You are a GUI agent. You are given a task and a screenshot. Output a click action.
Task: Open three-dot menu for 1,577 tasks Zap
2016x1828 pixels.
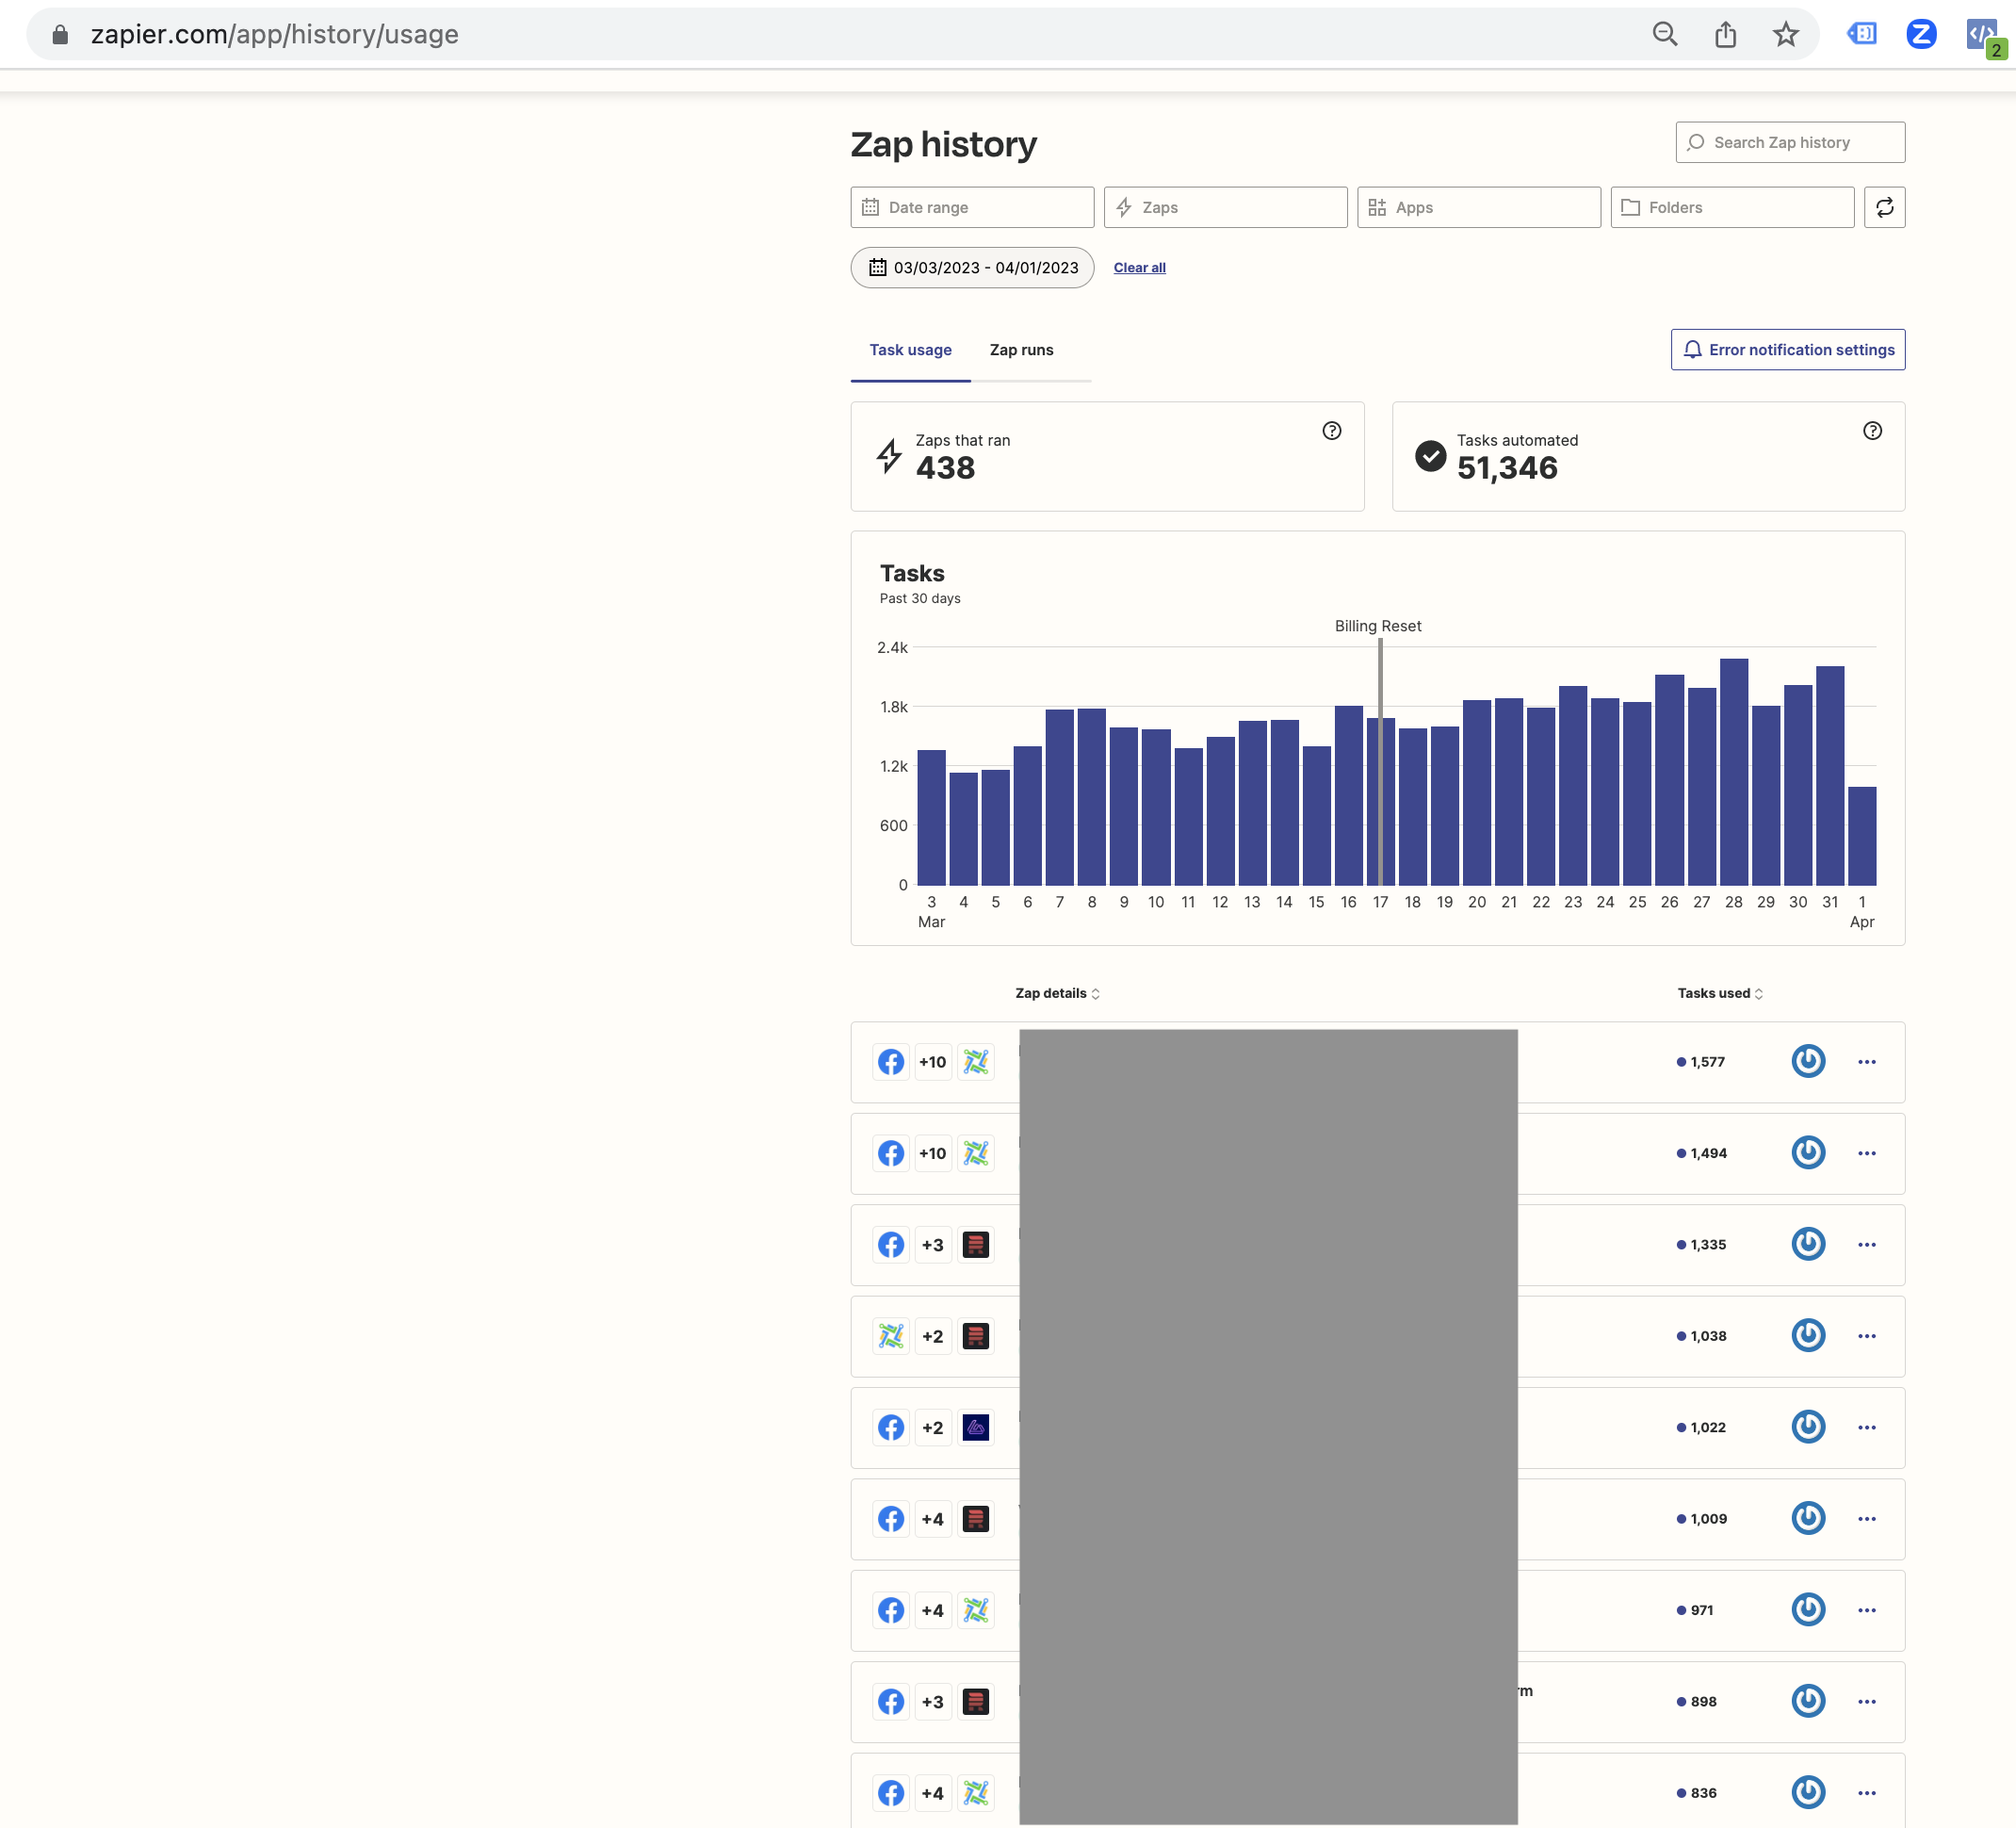pyautogui.click(x=1866, y=1061)
